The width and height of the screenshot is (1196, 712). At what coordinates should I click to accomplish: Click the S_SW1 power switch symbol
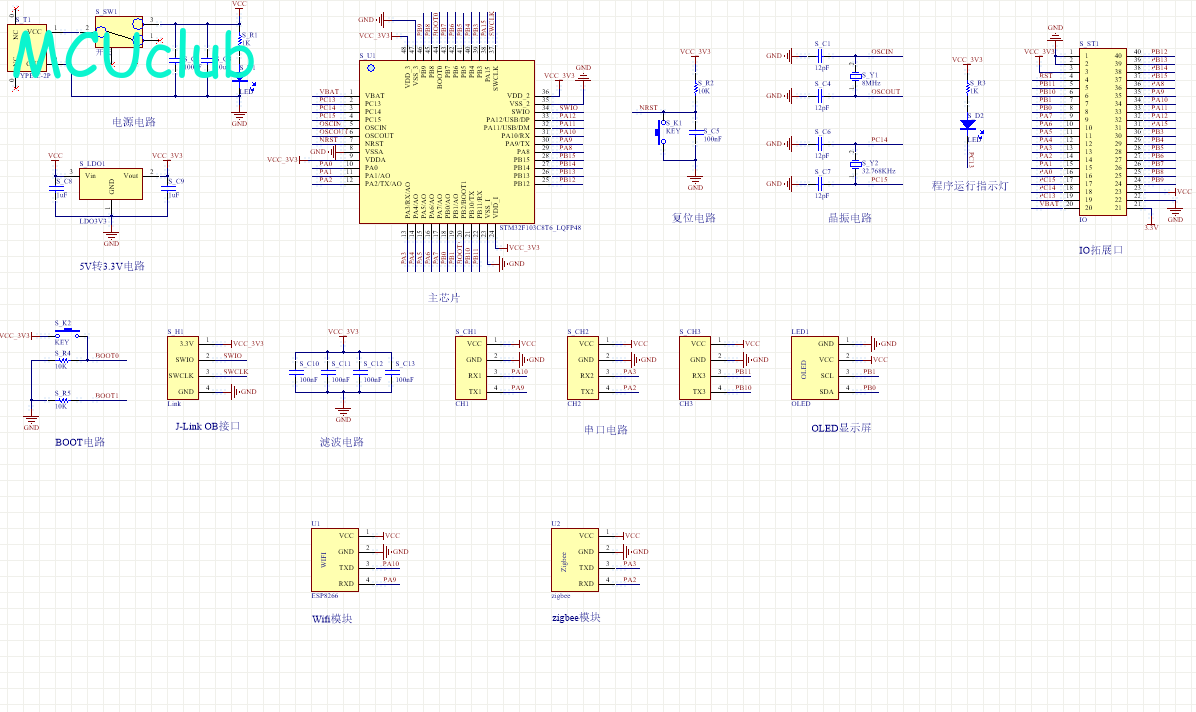click(x=119, y=31)
